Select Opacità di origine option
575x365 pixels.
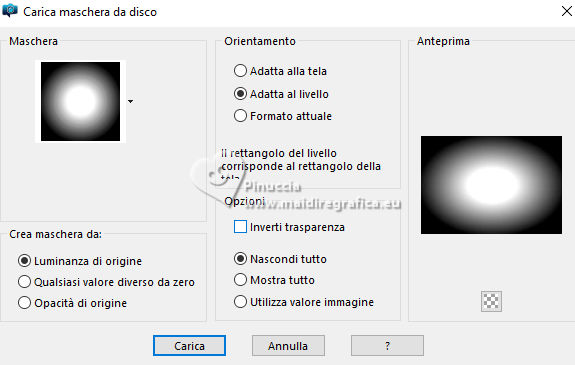[24, 303]
